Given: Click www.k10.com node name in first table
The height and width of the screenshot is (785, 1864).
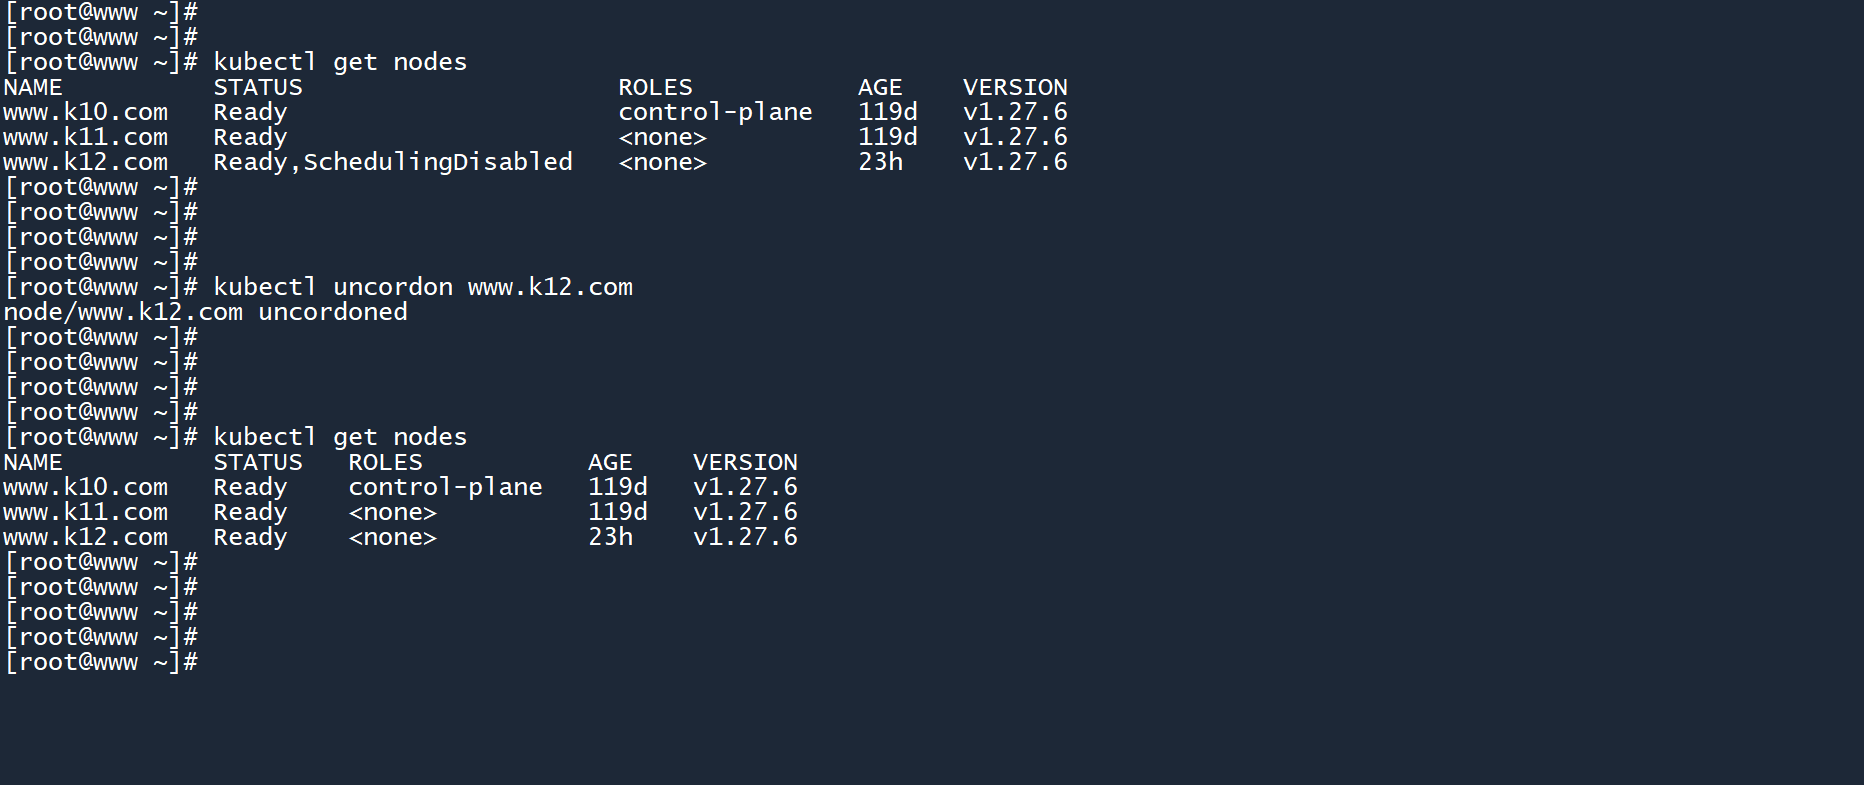Looking at the screenshot, I should pos(85,112).
